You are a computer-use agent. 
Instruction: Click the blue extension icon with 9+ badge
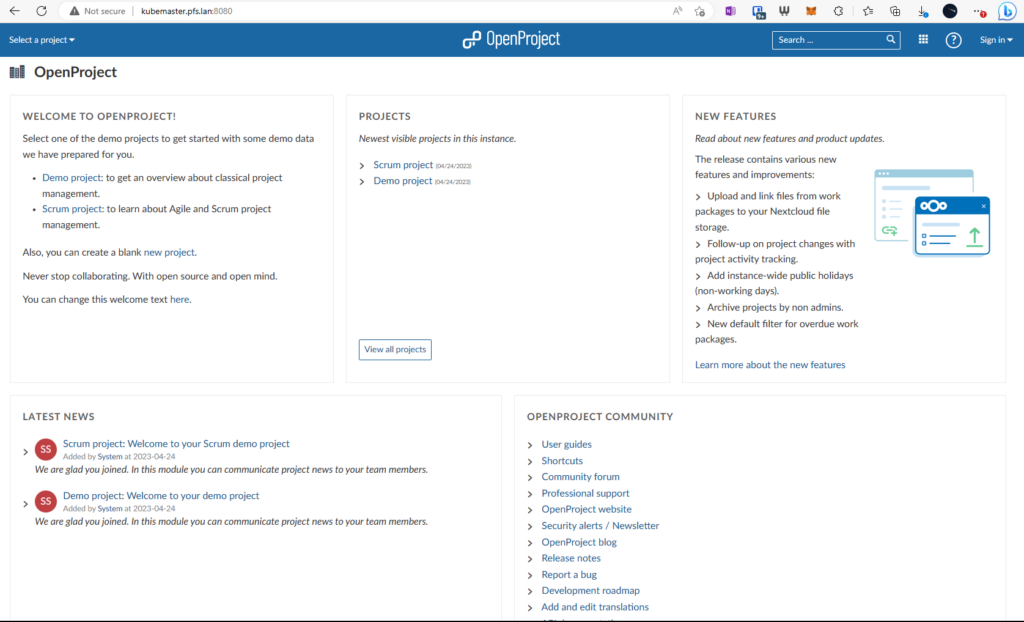(758, 12)
